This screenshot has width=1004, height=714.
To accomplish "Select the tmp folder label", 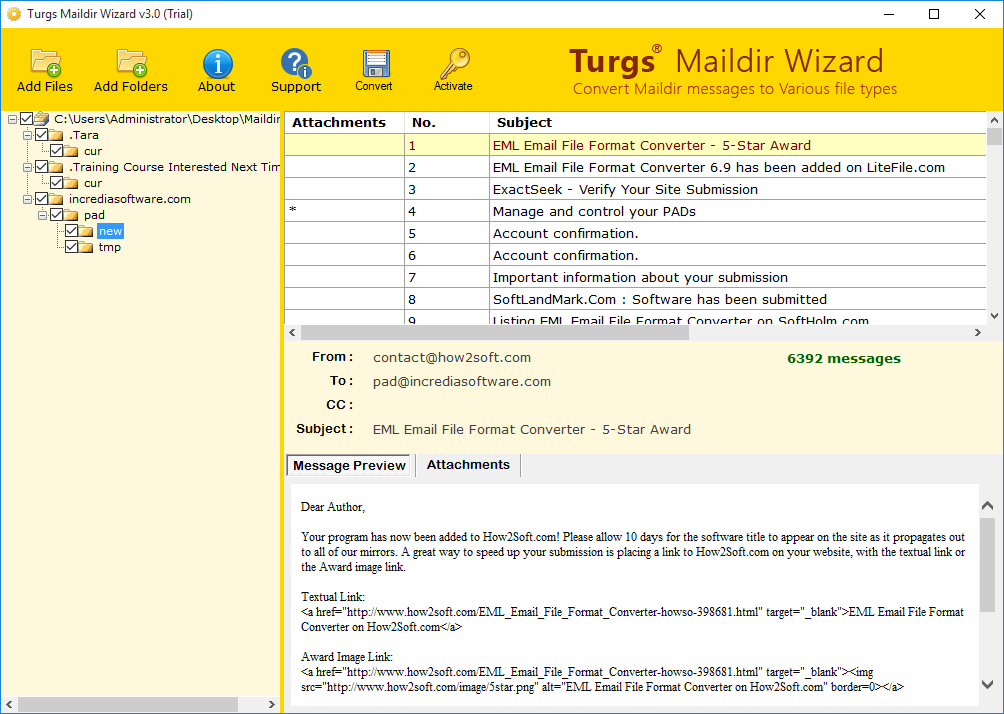I will pos(109,247).
